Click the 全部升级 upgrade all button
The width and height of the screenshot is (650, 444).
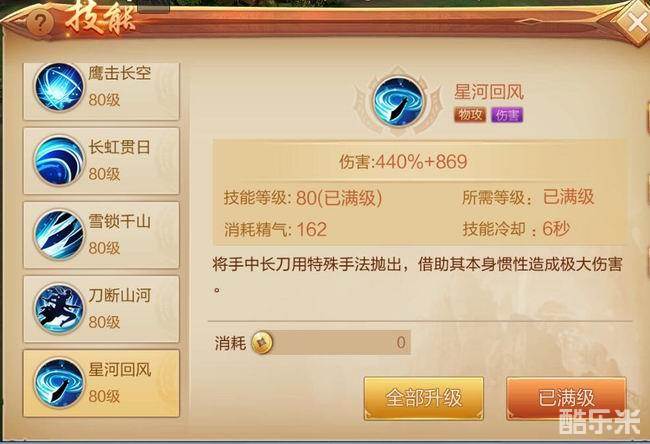[x=424, y=398]
